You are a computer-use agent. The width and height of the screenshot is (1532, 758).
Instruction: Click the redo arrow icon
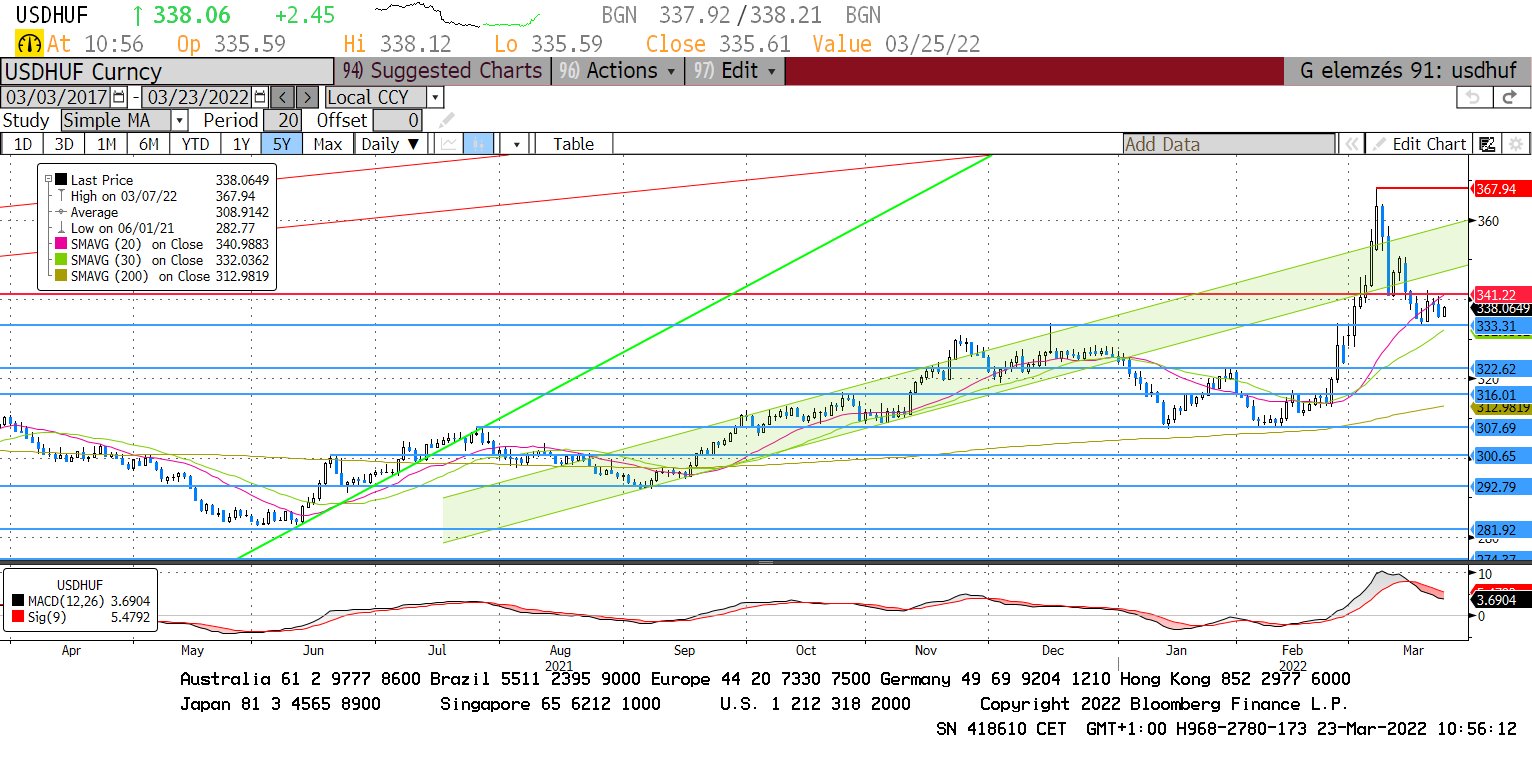[x=1512, y=97]
